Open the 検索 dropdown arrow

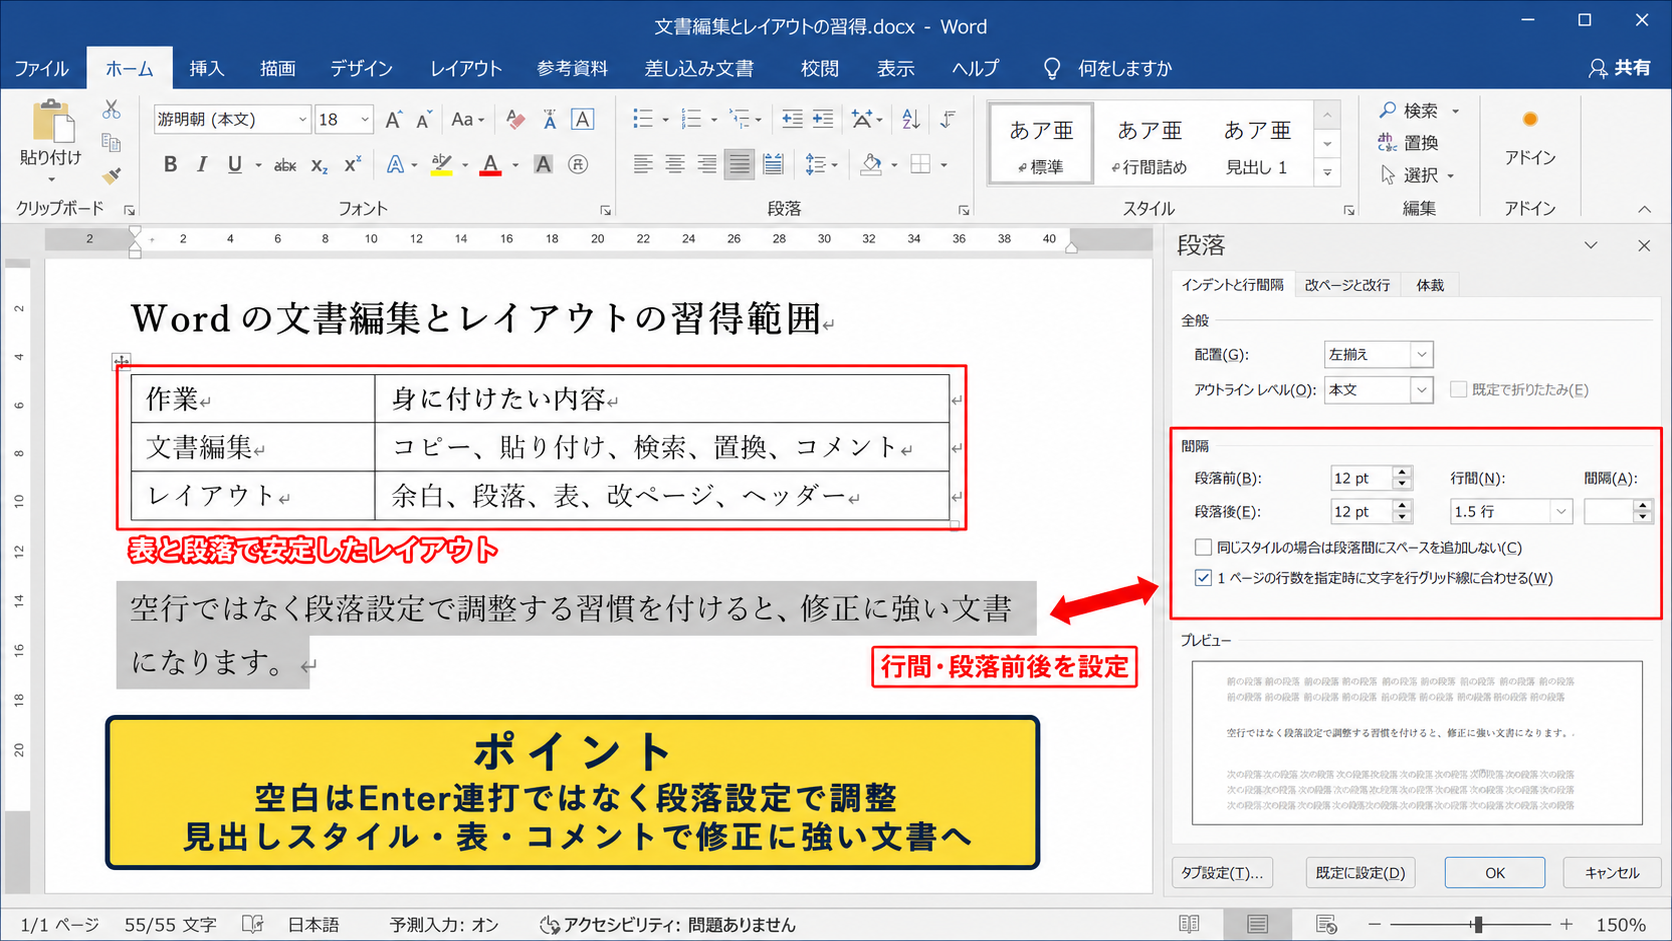click(1456, 111)
